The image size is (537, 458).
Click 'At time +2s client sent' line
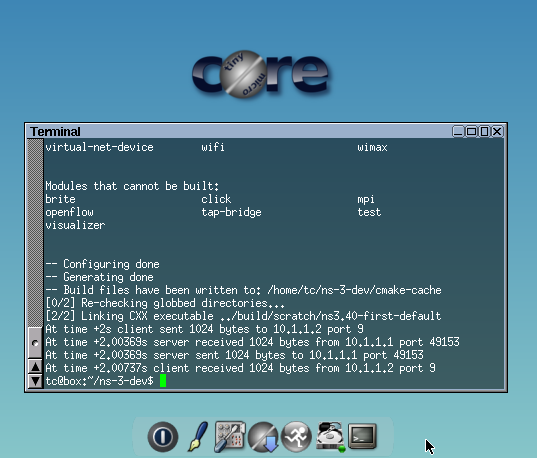pyautogui.click(x=204, y=329)
